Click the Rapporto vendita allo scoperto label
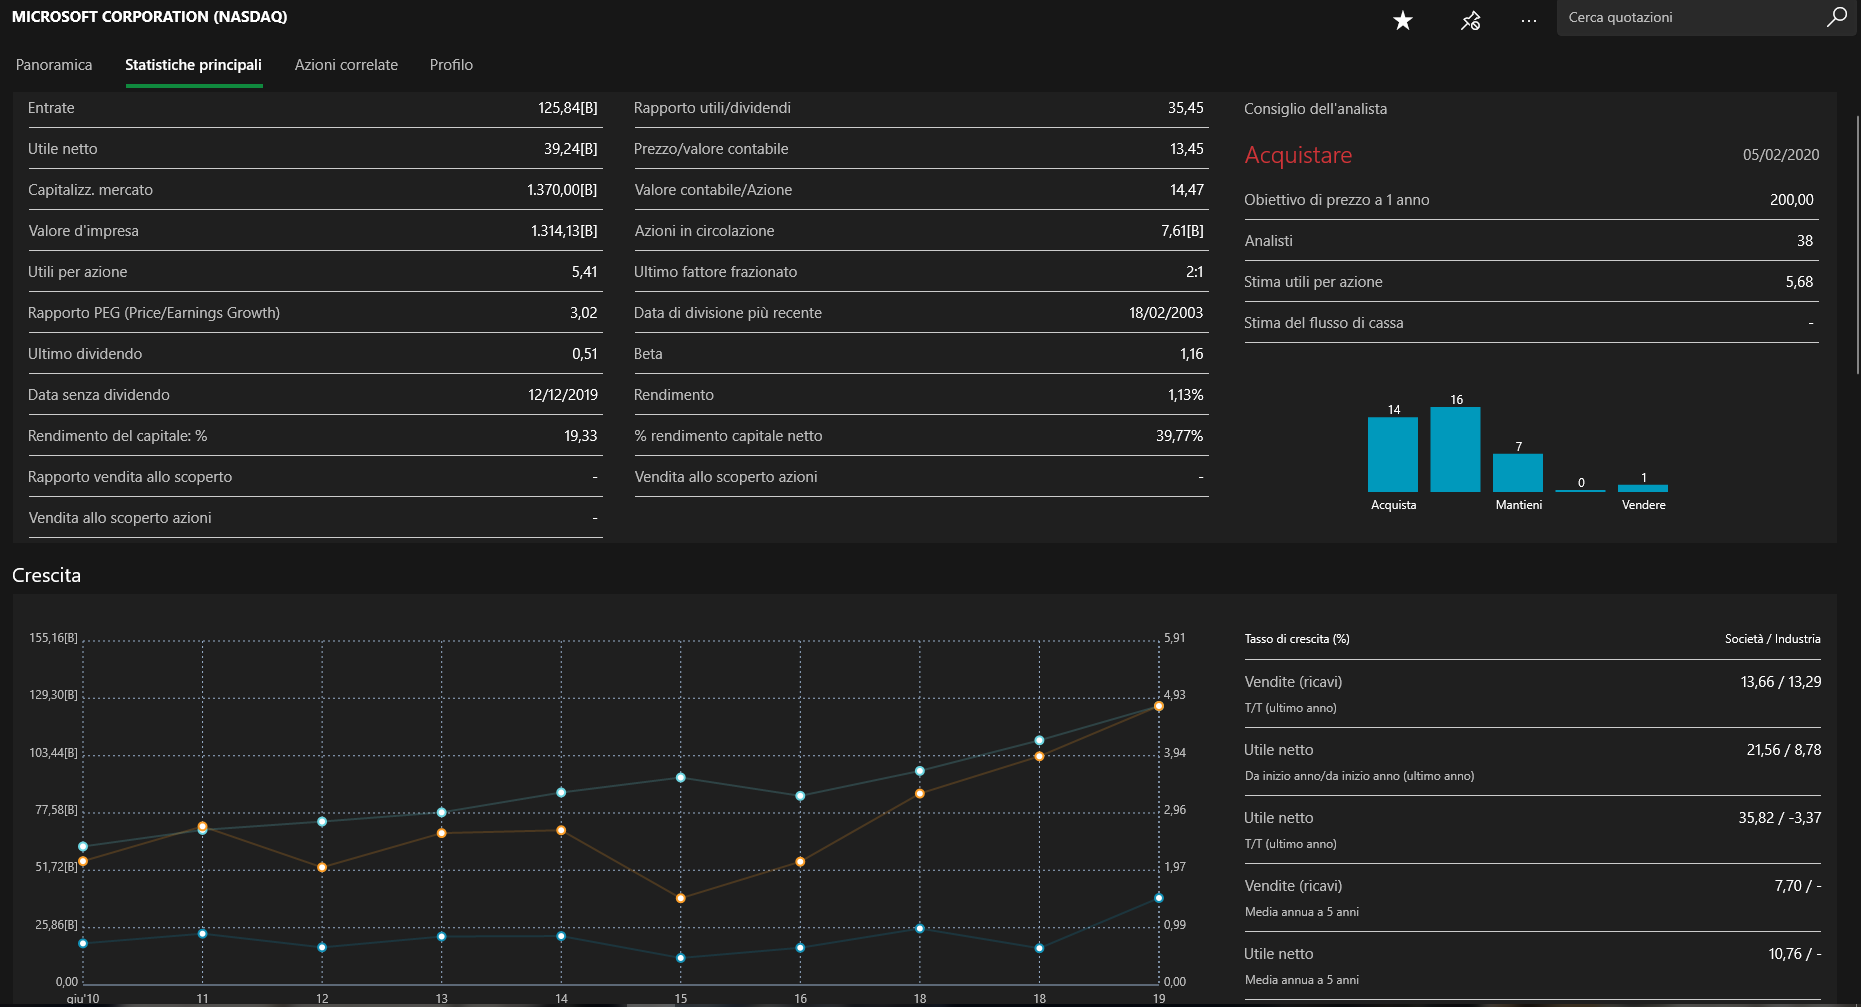 pos(130,477)
